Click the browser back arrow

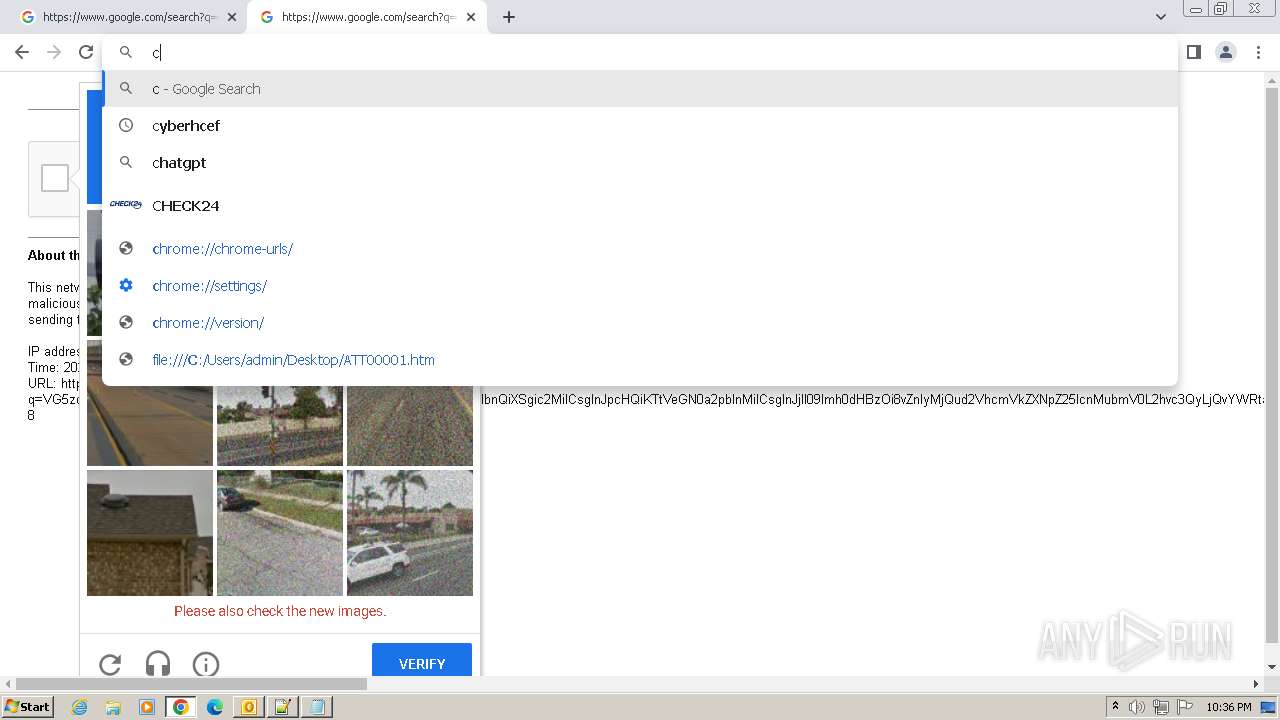point(22,52)
